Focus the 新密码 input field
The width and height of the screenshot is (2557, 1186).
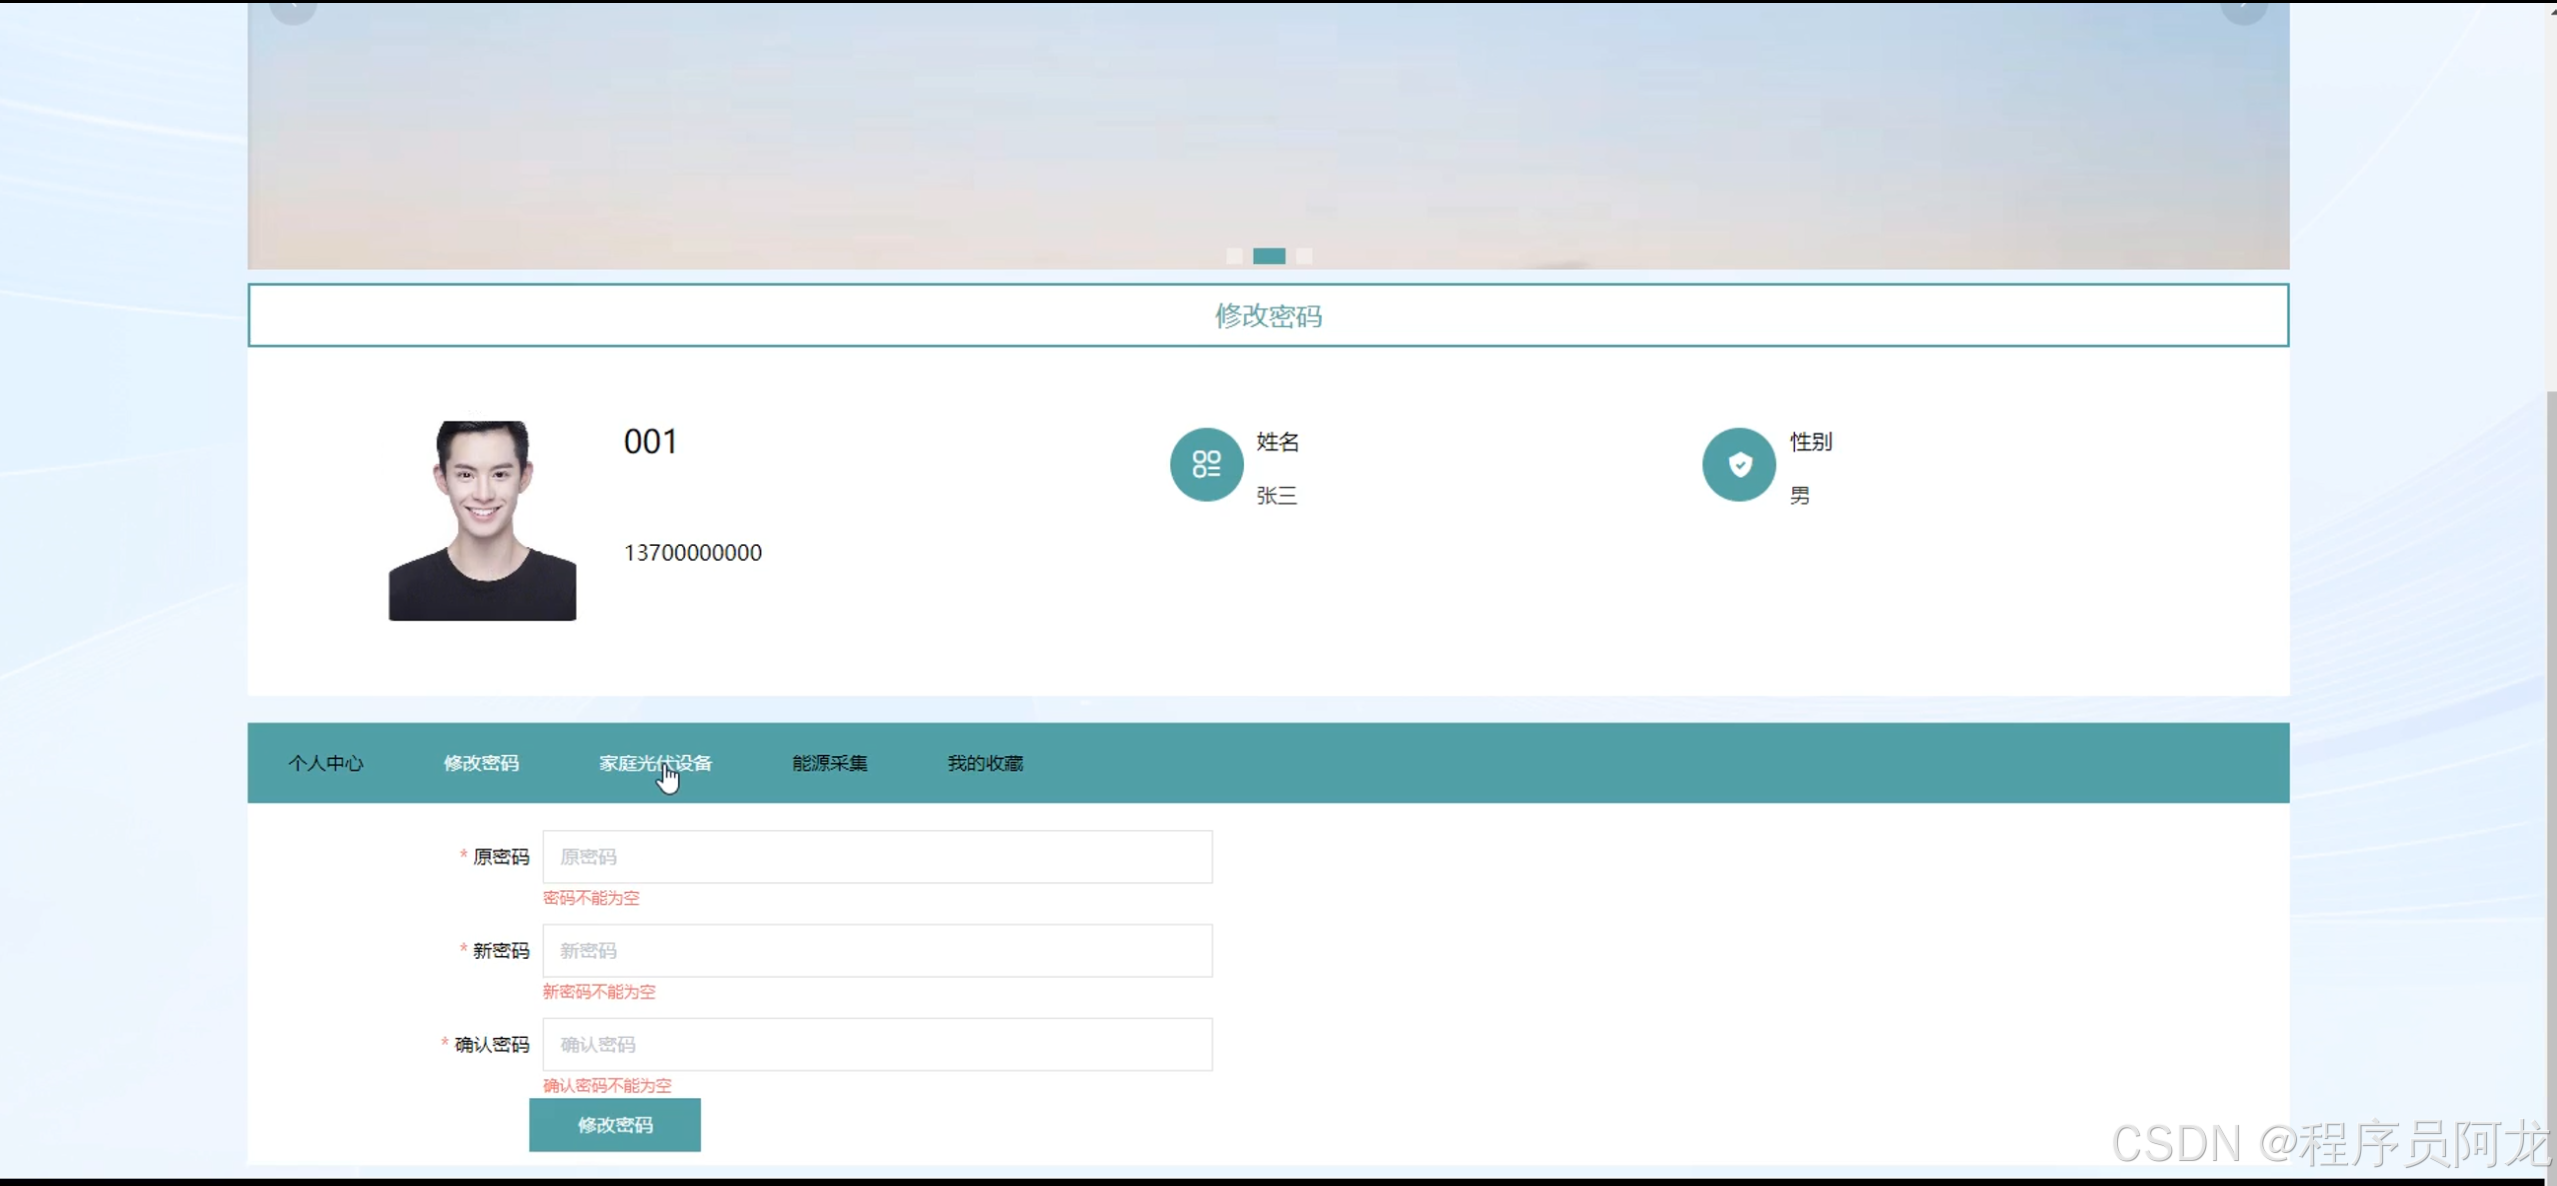pyautogui.click(x=877, y=951)
